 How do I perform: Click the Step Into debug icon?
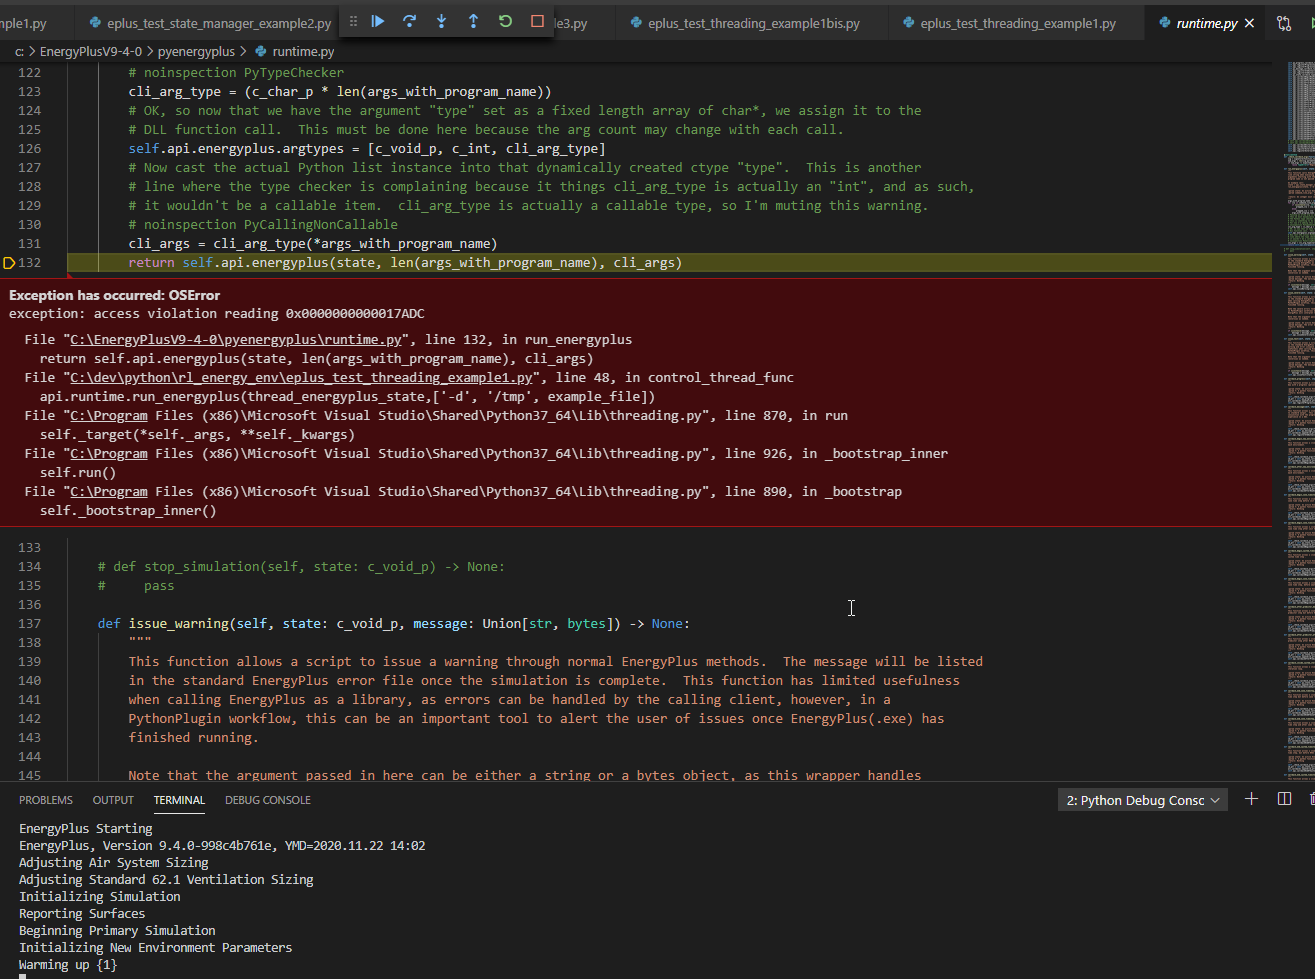click(x=442, y=21)
